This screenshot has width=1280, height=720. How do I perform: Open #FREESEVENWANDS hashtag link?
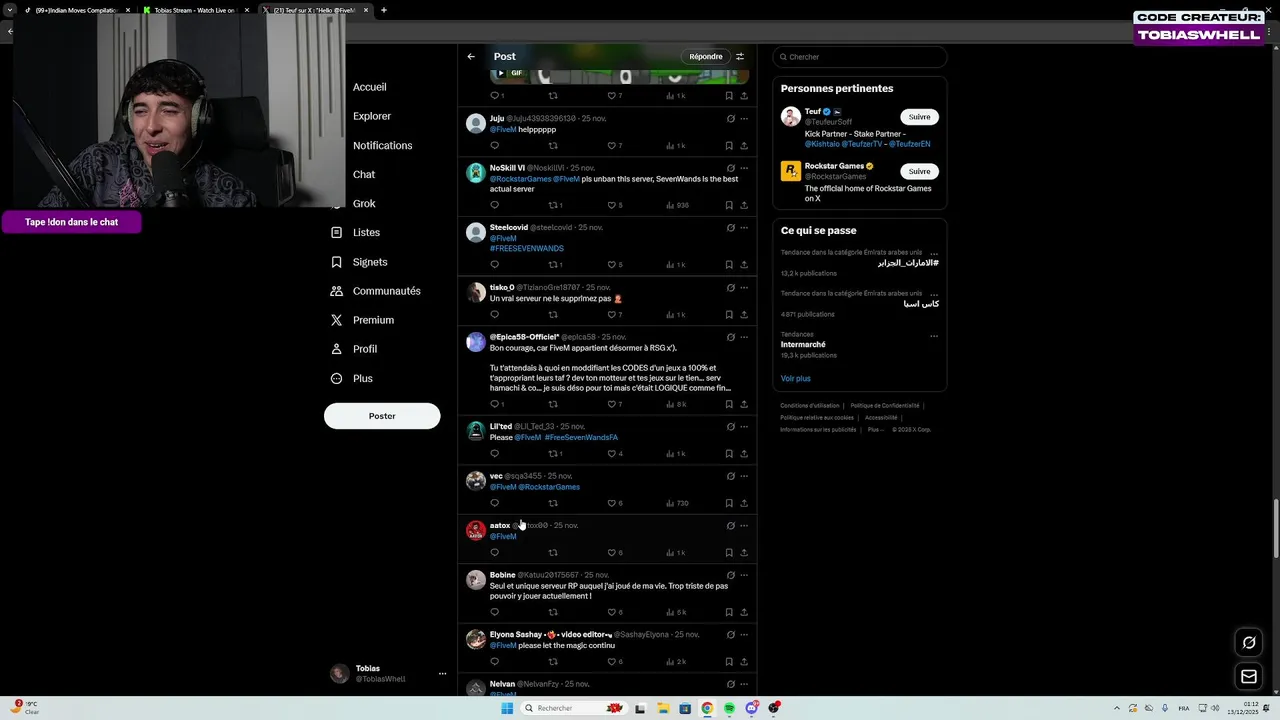click(x=527, y=249)
